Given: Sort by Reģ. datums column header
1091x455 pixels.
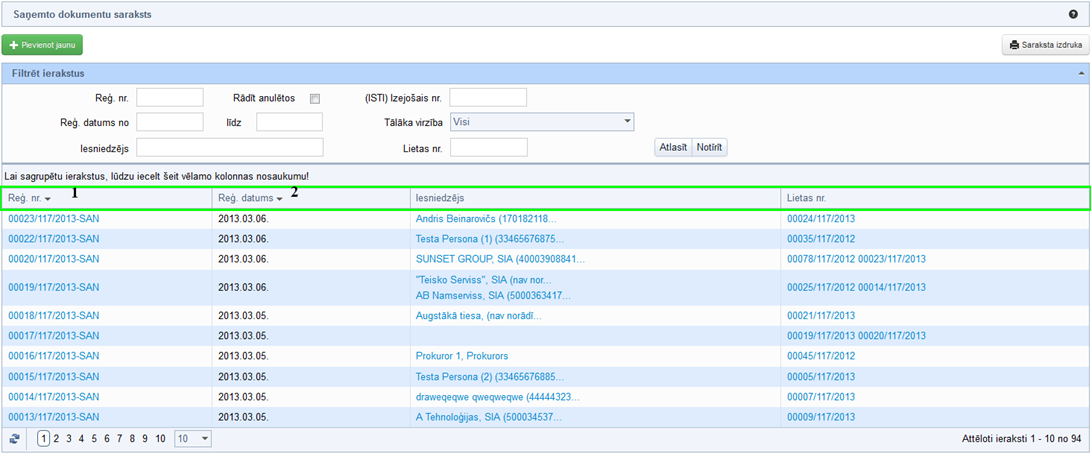Looking at the screenshot, I should [250, 198].
